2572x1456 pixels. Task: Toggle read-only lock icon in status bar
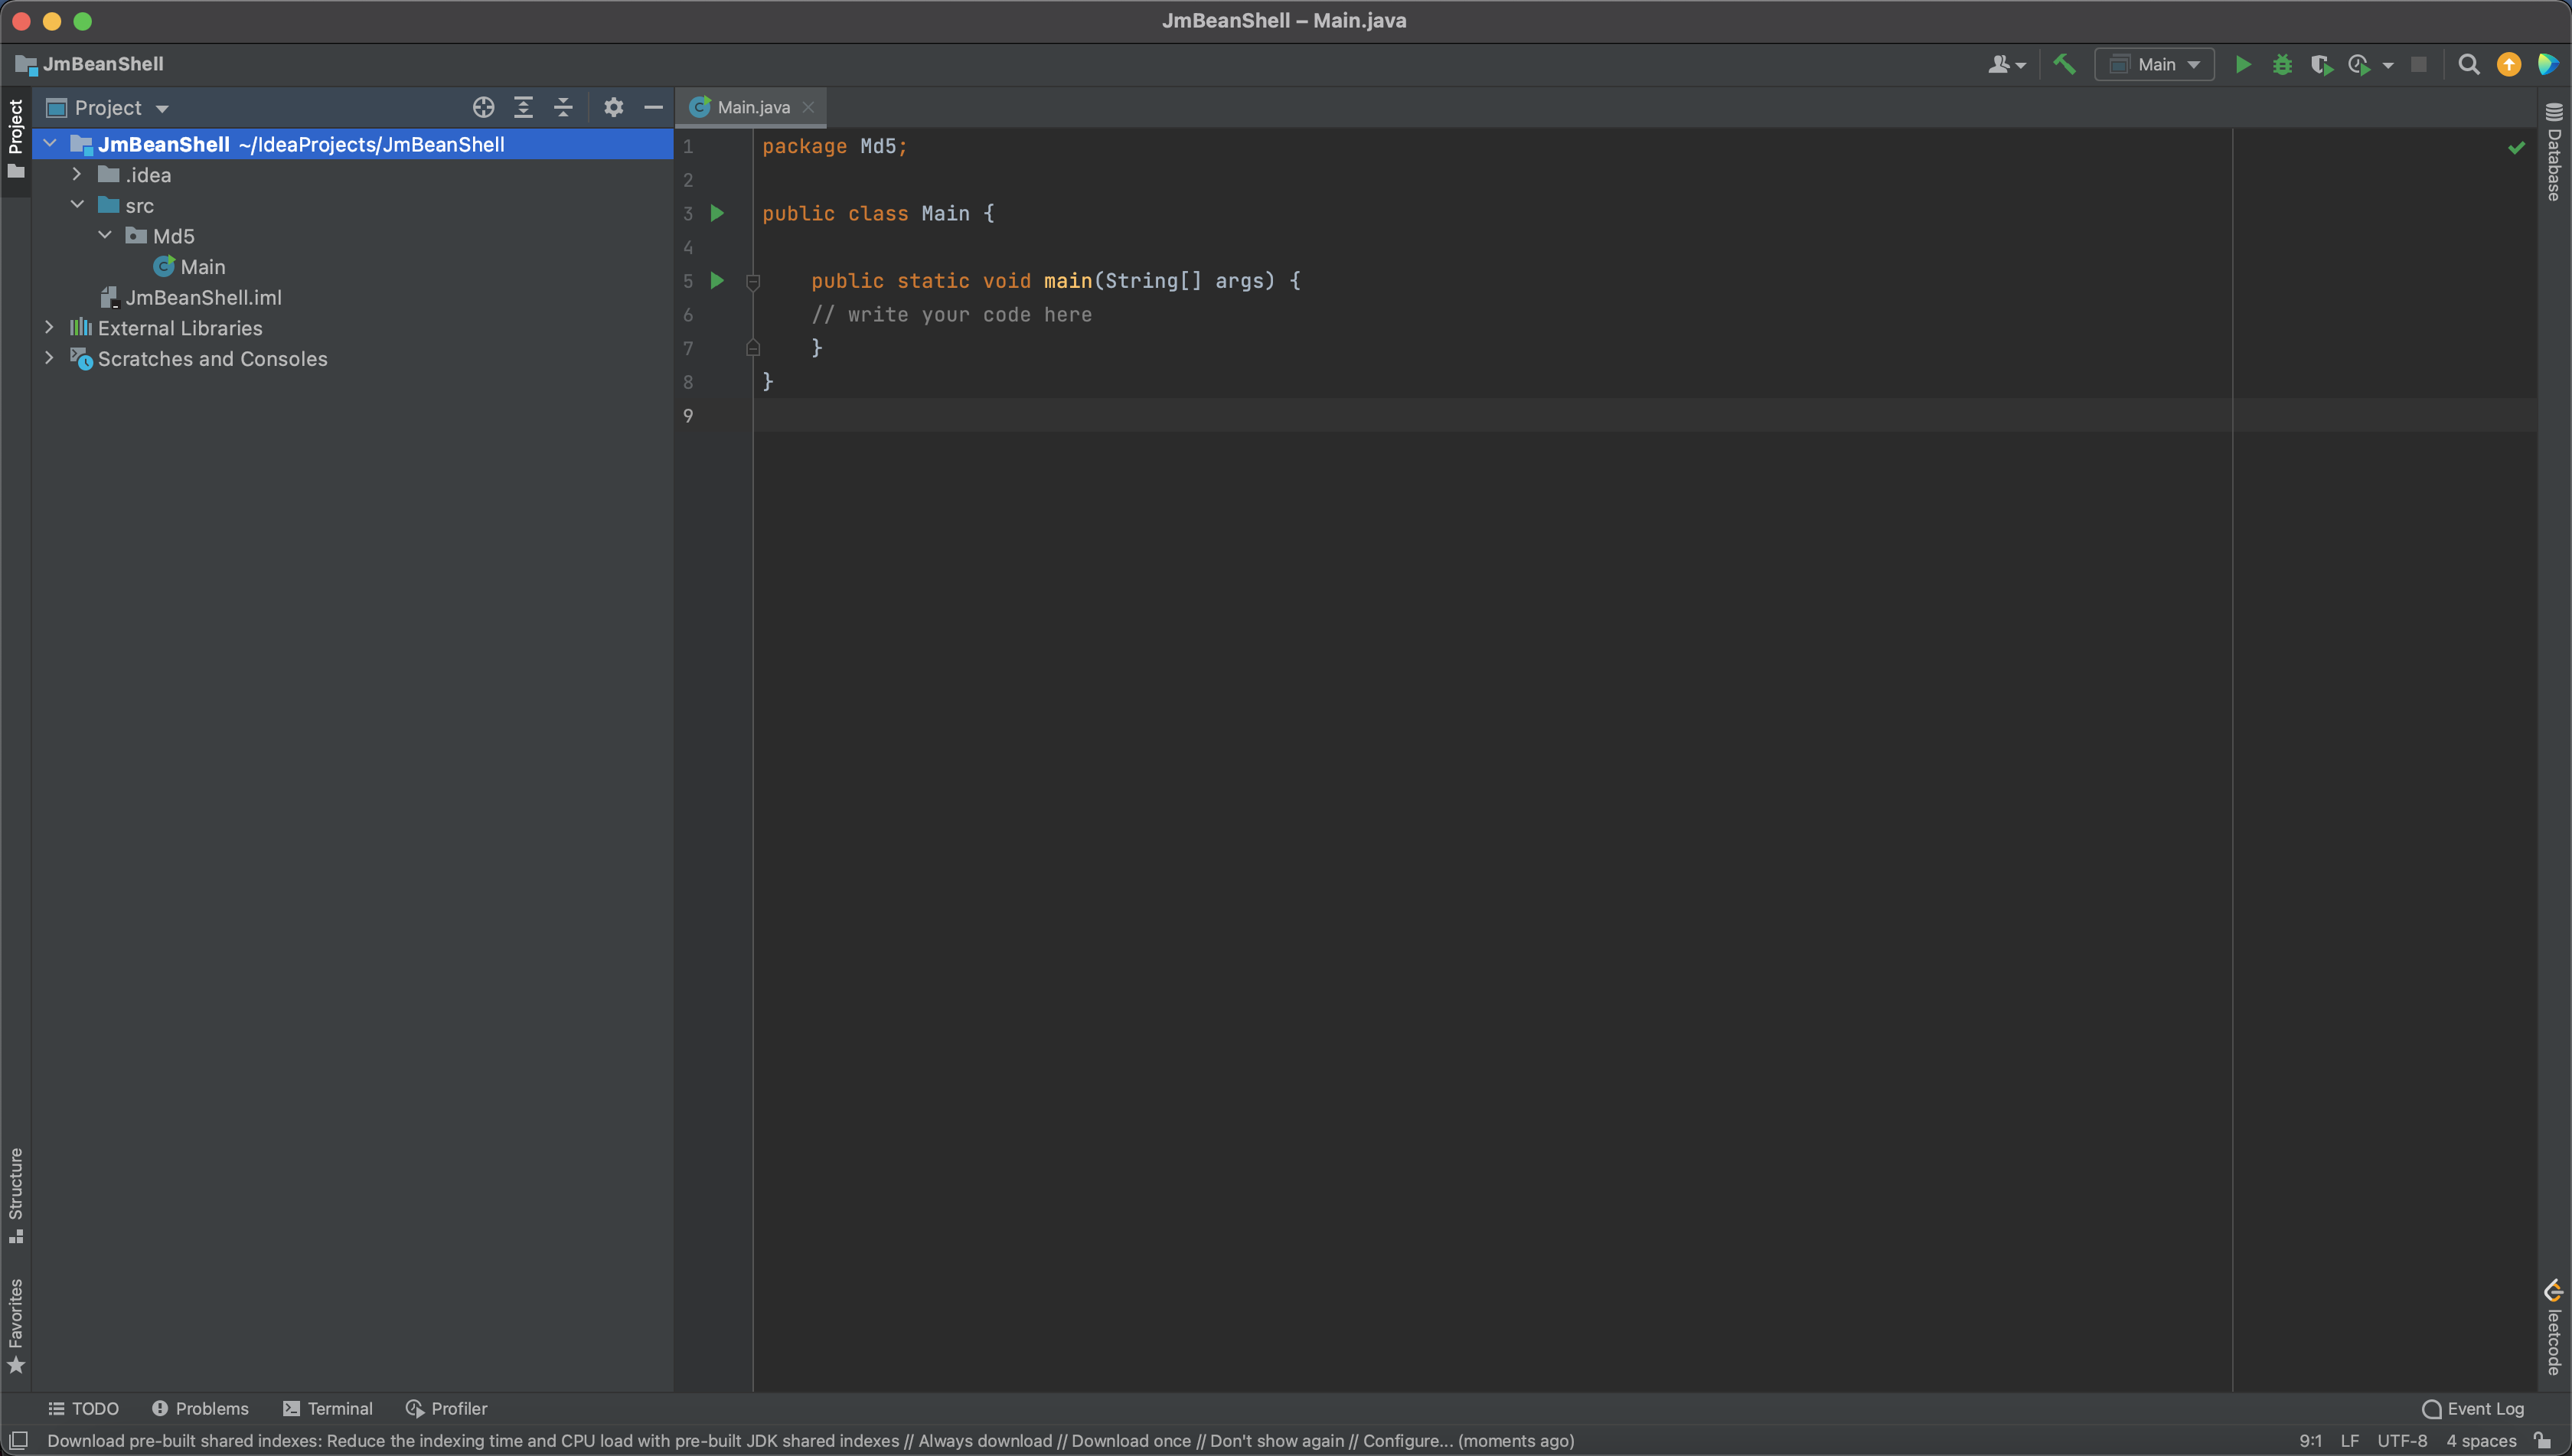tap(2544, 1440)
